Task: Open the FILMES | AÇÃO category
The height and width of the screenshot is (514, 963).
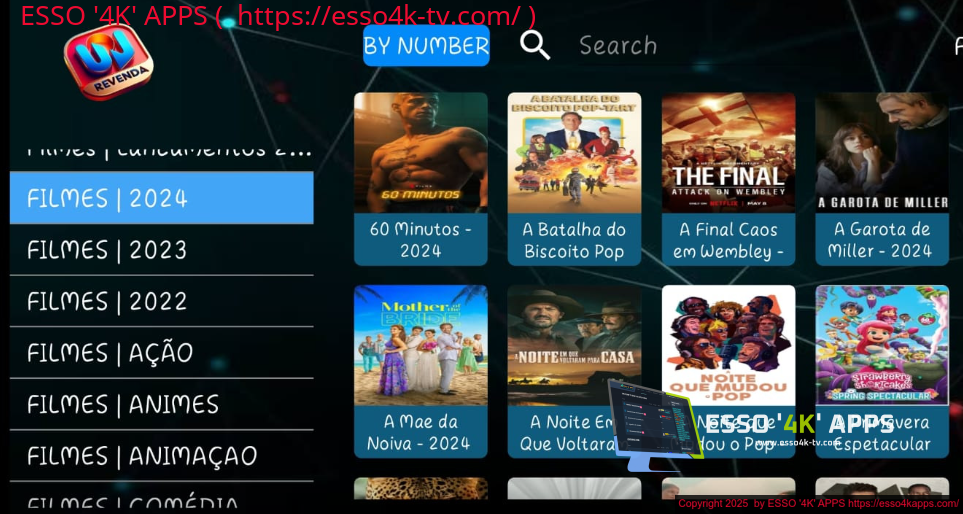Action: click(x=162, y=353)
